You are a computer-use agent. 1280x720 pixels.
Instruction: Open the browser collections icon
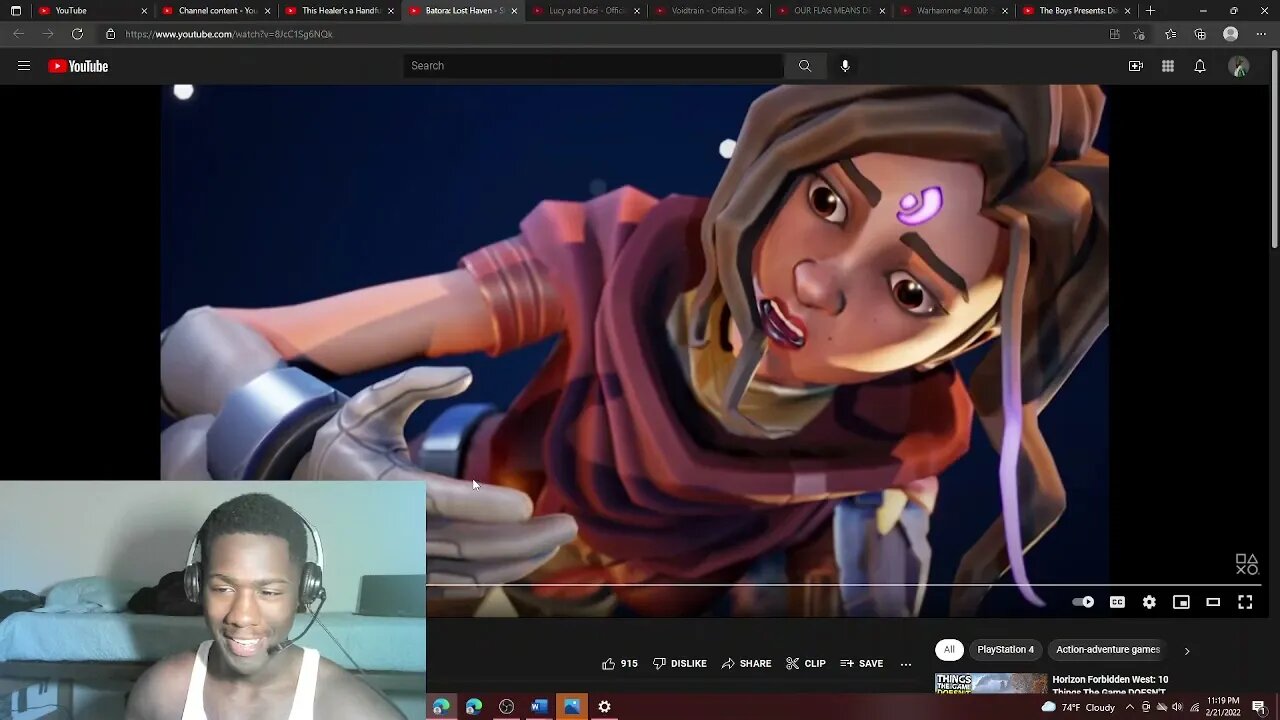pyautogui.click(x=1200, y=34)
